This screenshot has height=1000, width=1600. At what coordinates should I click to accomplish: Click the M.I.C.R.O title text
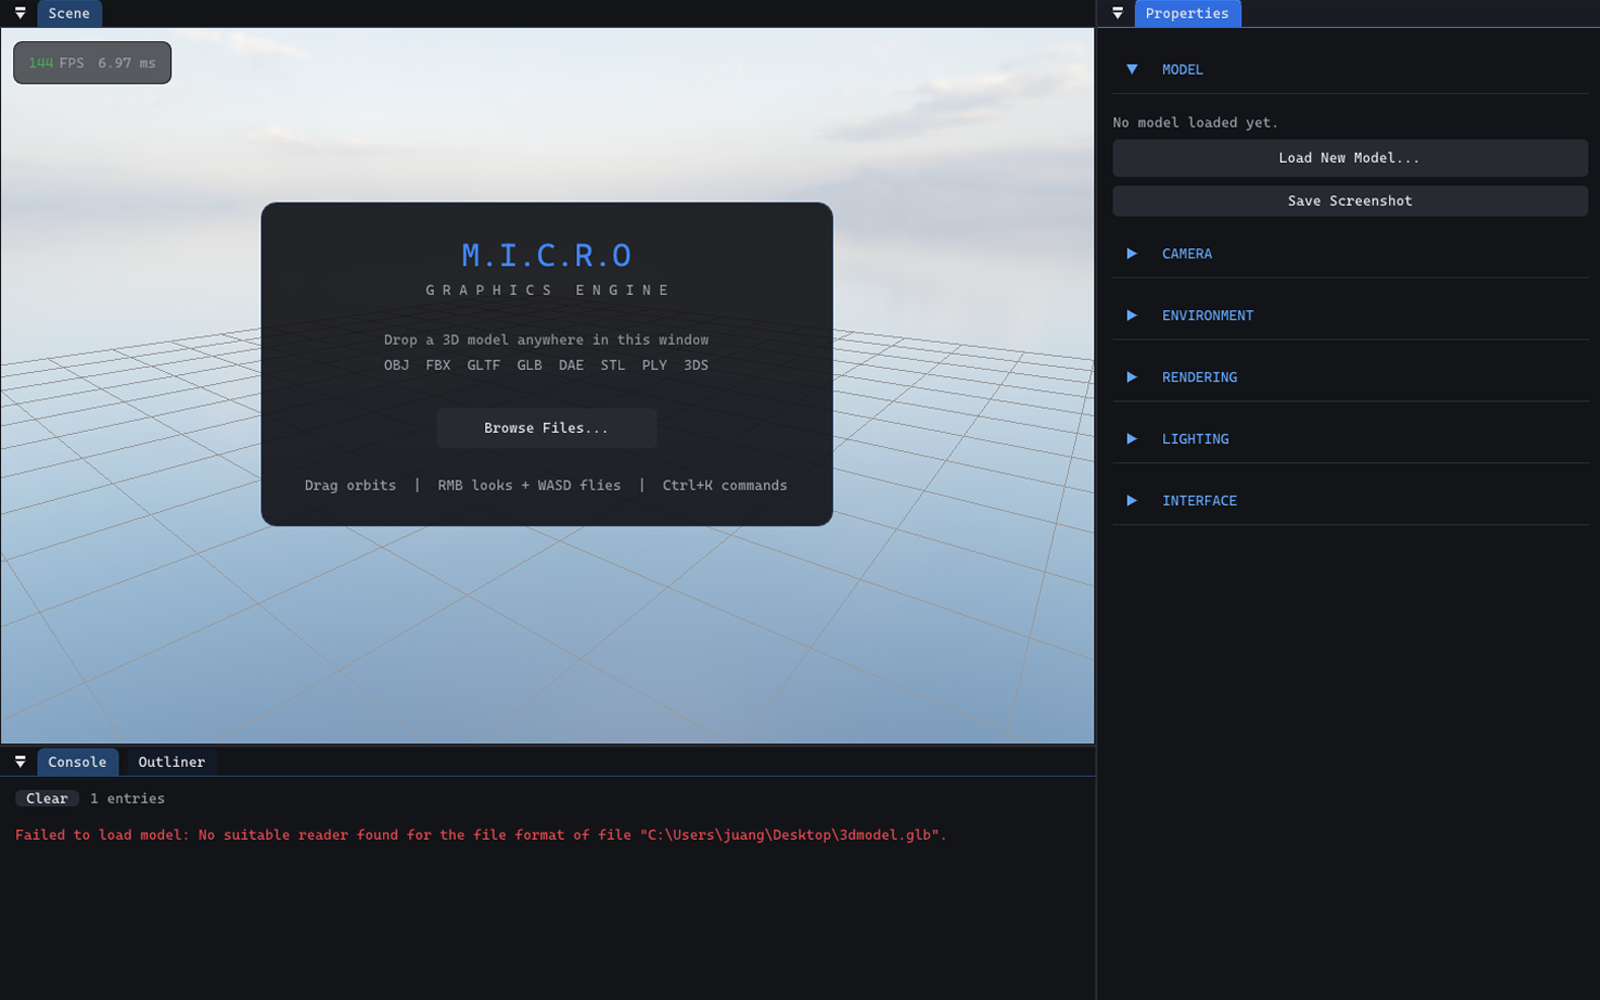[x=546, y=256]
